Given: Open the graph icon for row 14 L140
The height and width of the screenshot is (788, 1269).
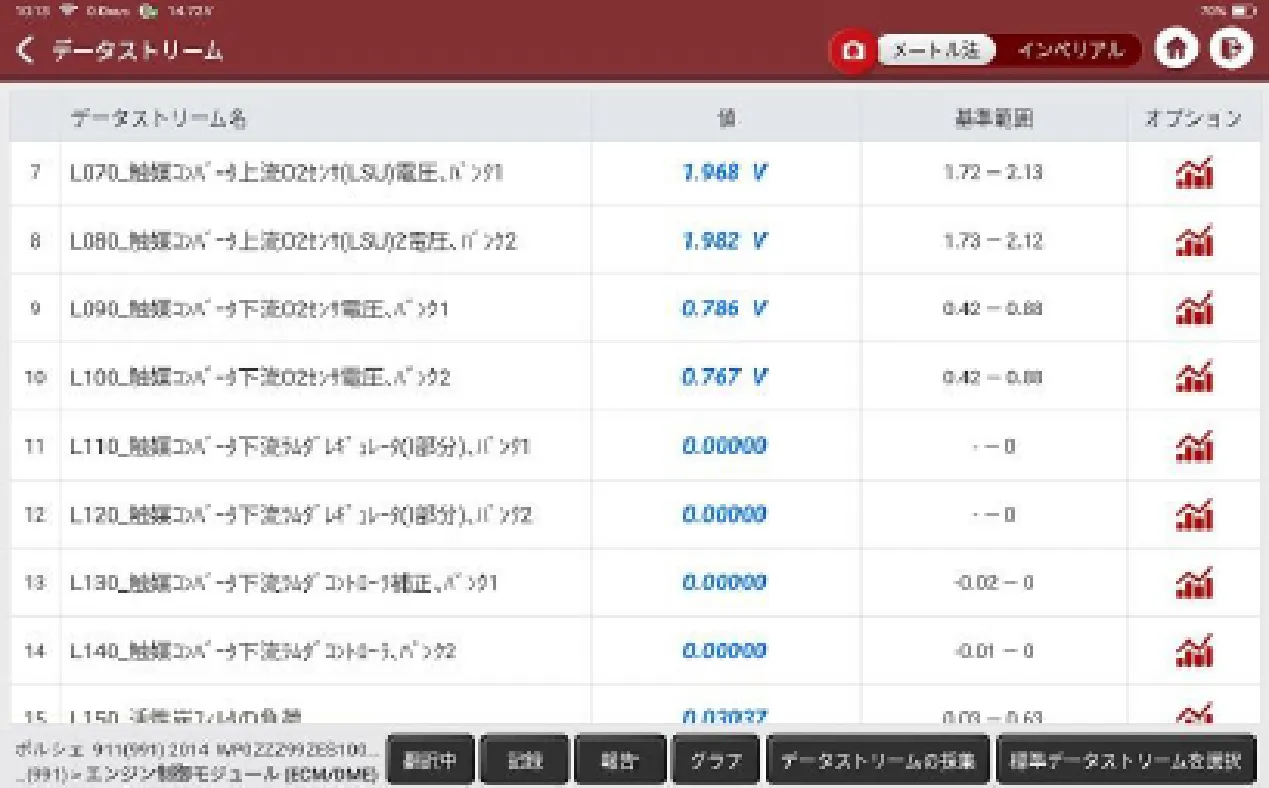Looking at the screenshot, I should point(1193,651).
